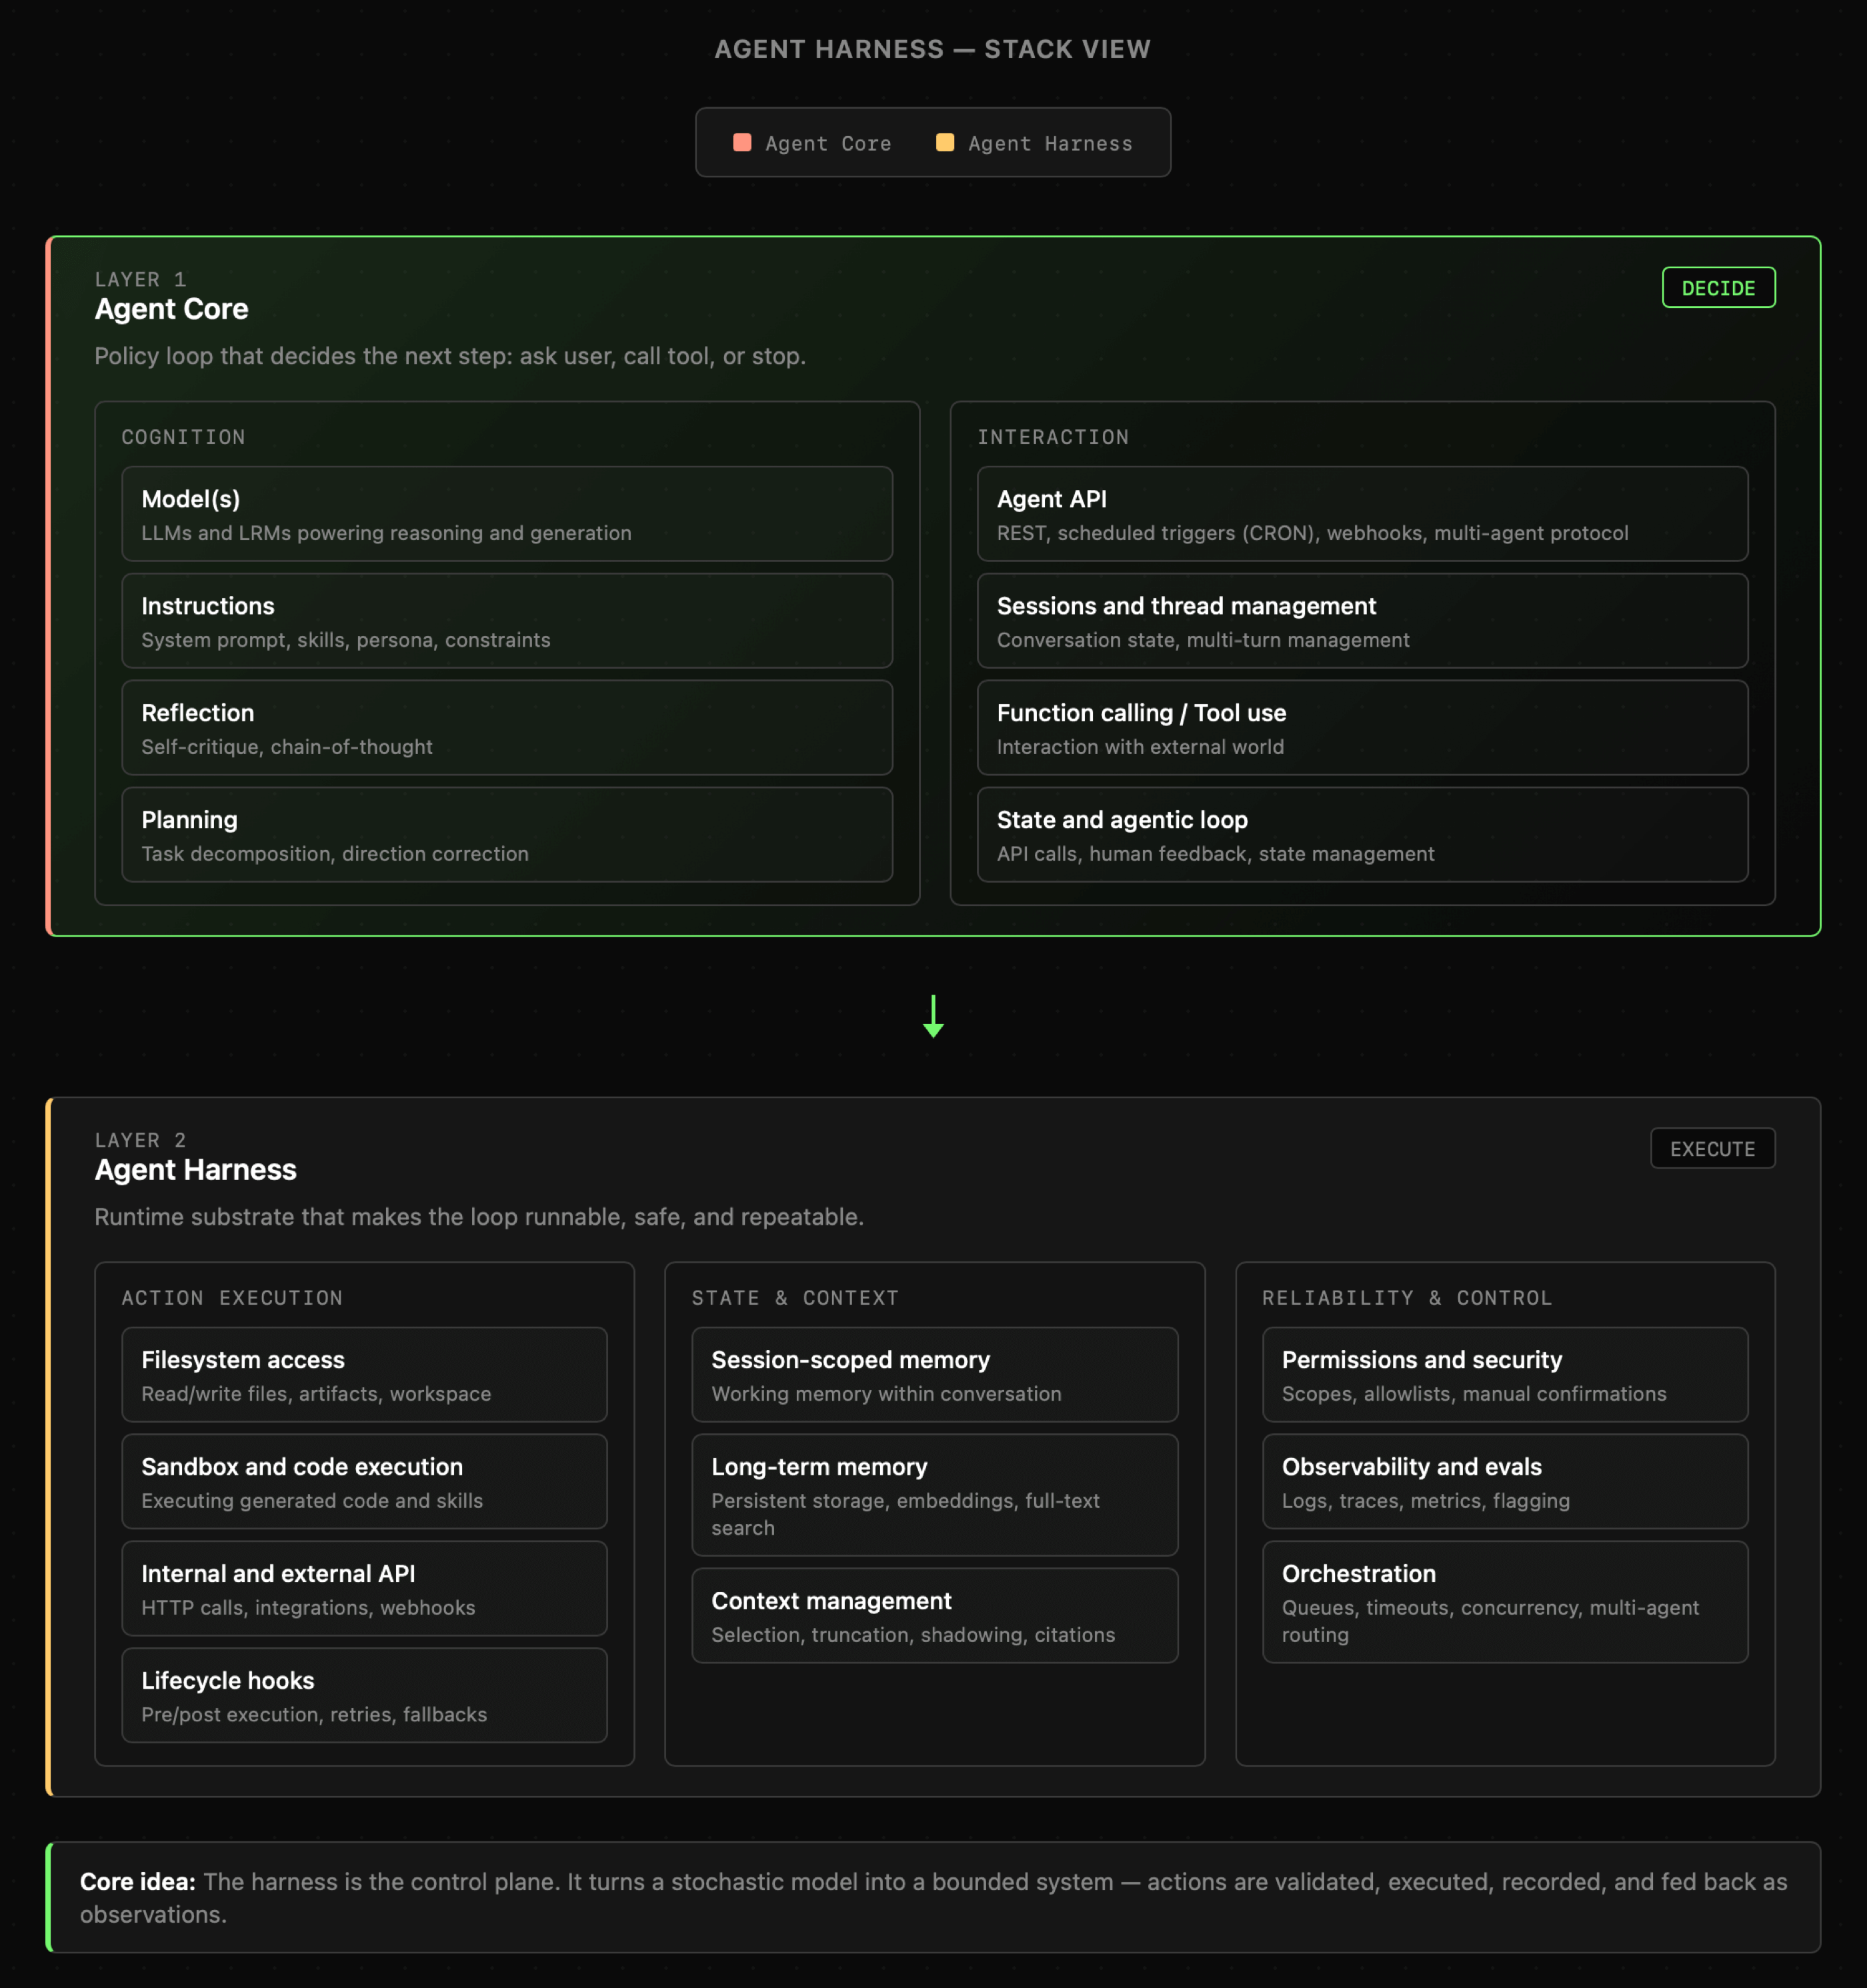This screenshot has height=1988, width=1867.
Task: Select the Long-term memory card
Action: pos(934,1495)
